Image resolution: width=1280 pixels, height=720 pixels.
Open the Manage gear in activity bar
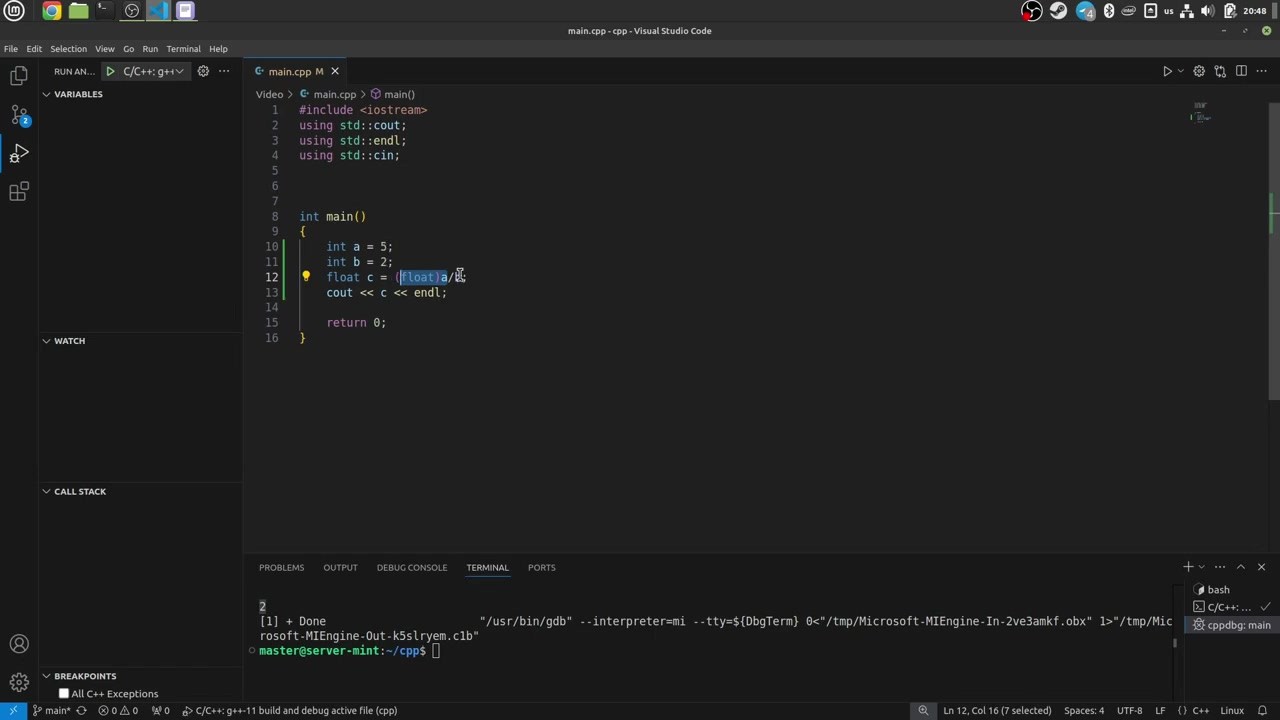[18, 683]
